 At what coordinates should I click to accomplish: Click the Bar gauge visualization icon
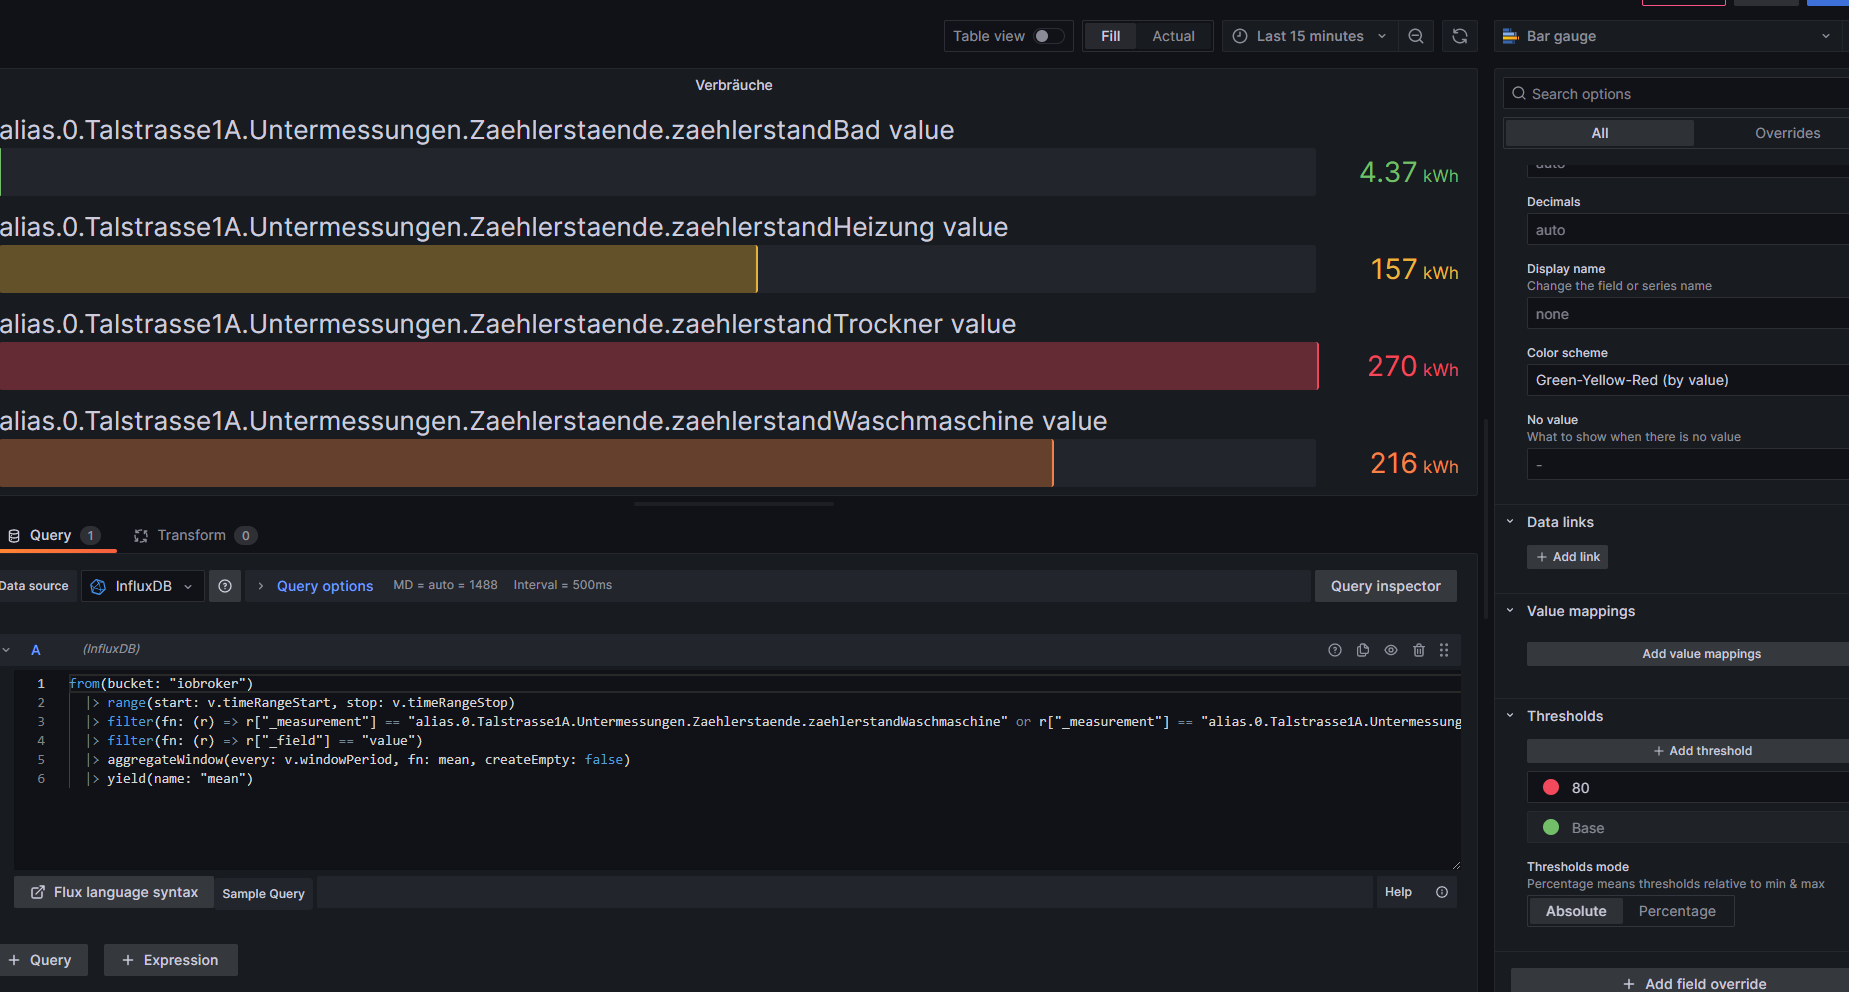coord(1511,36)
